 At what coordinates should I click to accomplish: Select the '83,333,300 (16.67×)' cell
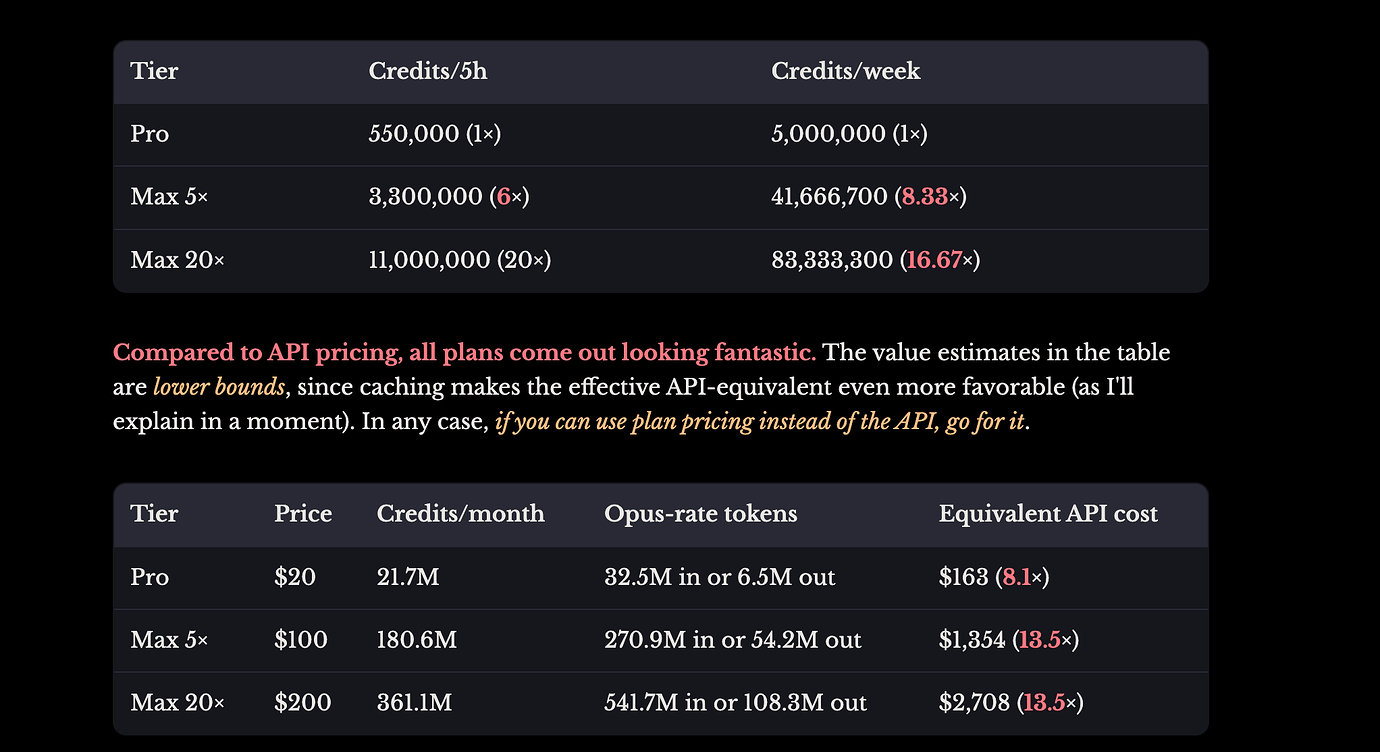876,260
